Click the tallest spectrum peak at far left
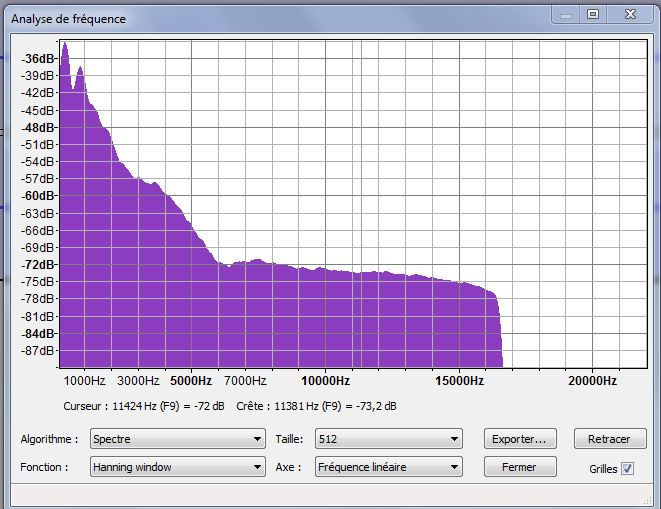 pos(65,46)
